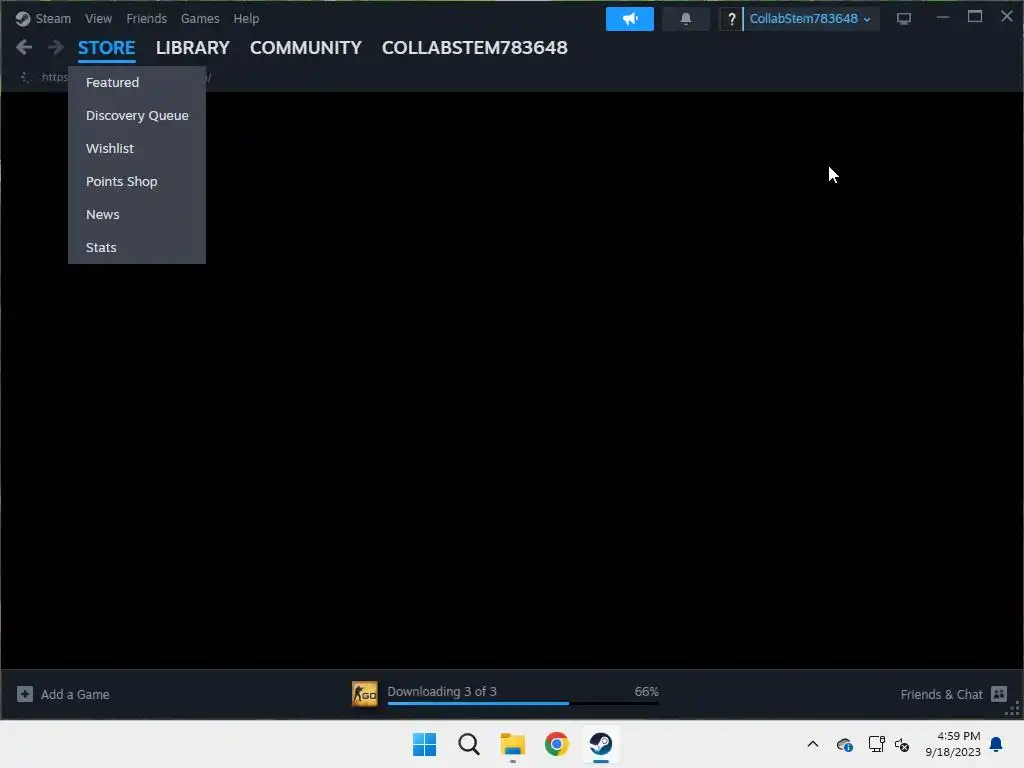Open the Help menu
The width and height of the screenshot is (1024, 768).
point(246,19)
